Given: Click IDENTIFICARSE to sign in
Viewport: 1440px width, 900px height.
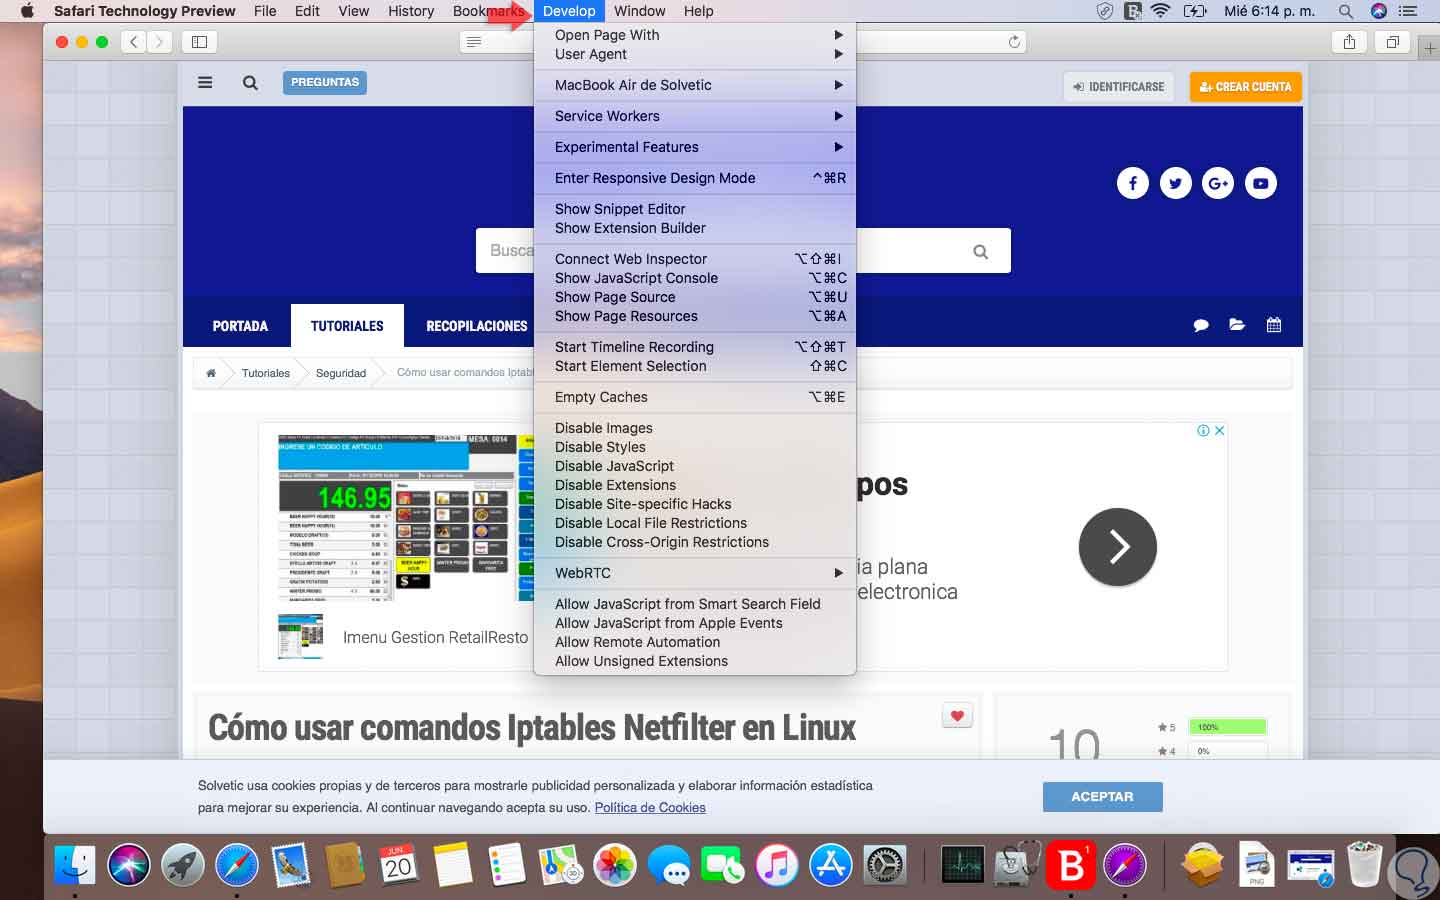Looking at the screenshot, I should pyautogui.click(x=1119, y=87).
